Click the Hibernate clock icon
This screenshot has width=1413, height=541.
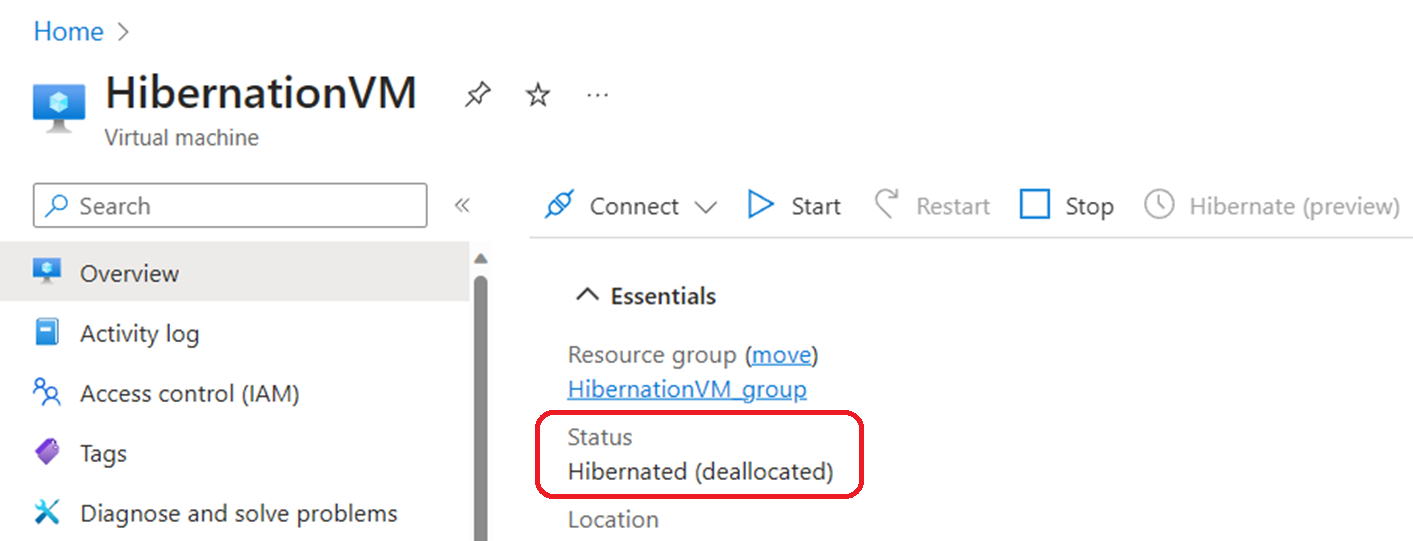(x=1159, y=205)
